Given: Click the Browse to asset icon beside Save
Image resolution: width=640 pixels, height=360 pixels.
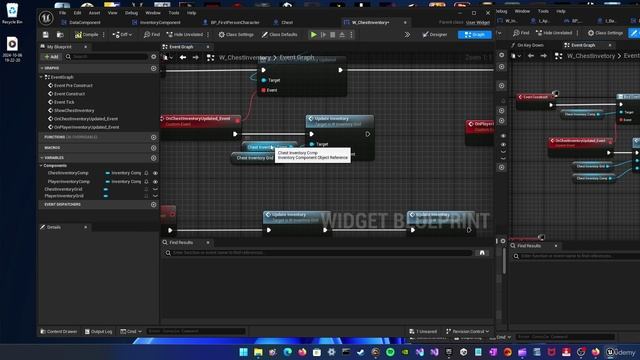Looking at the screenshot, I should pyautogui.click(x=60, y=35).
